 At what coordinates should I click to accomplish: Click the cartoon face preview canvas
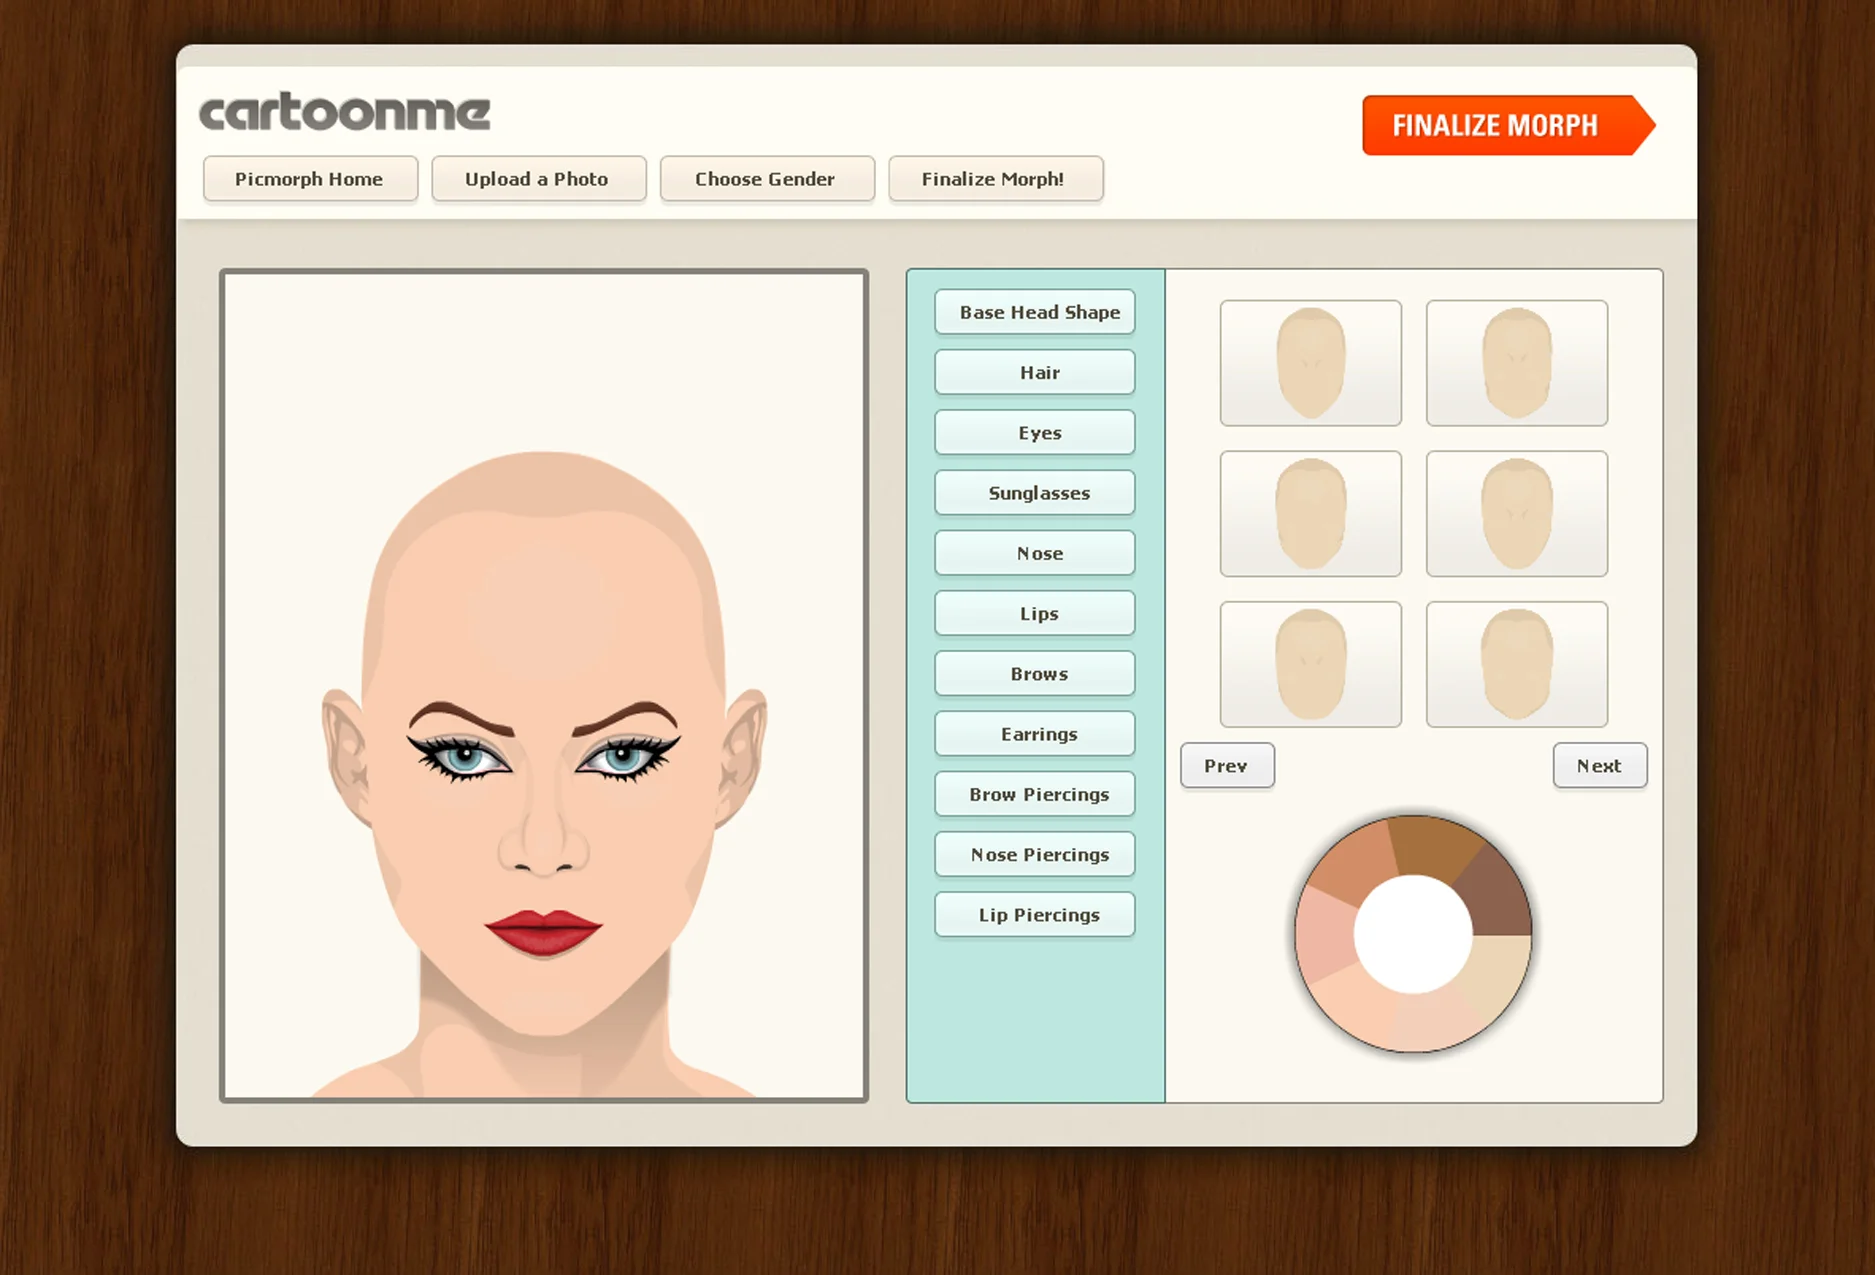point(544,686)
